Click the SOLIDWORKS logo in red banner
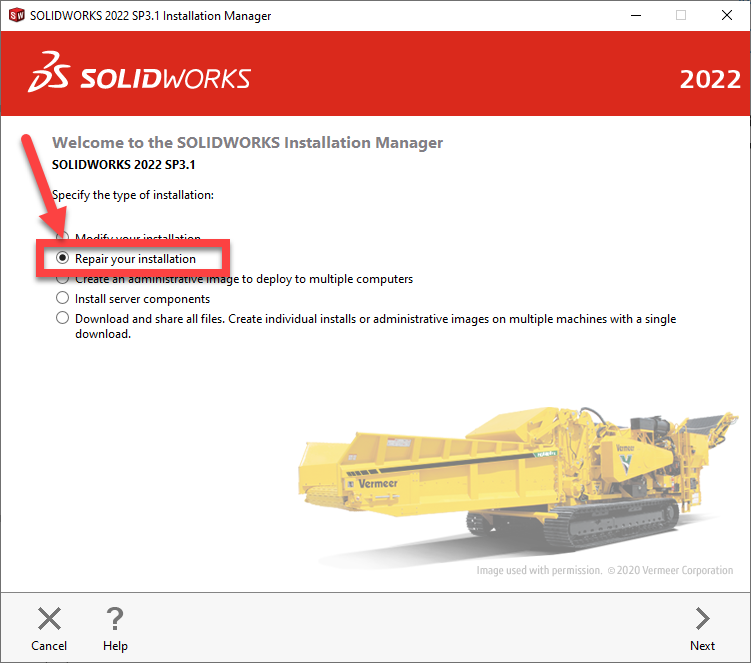 [x=139, y=73]
